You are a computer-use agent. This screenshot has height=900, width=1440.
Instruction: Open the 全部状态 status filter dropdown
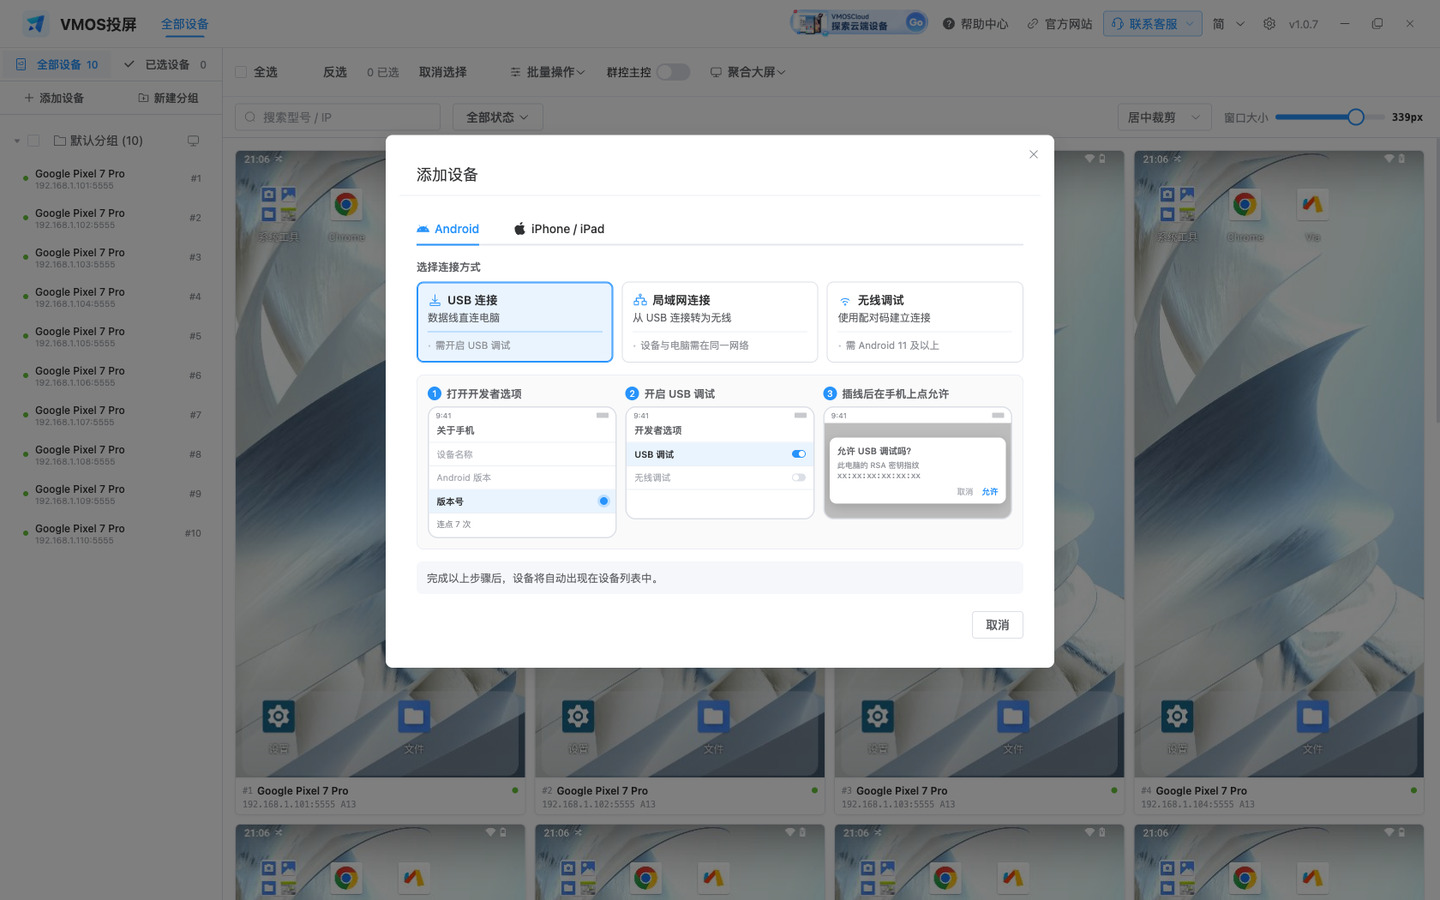(497, 117)
